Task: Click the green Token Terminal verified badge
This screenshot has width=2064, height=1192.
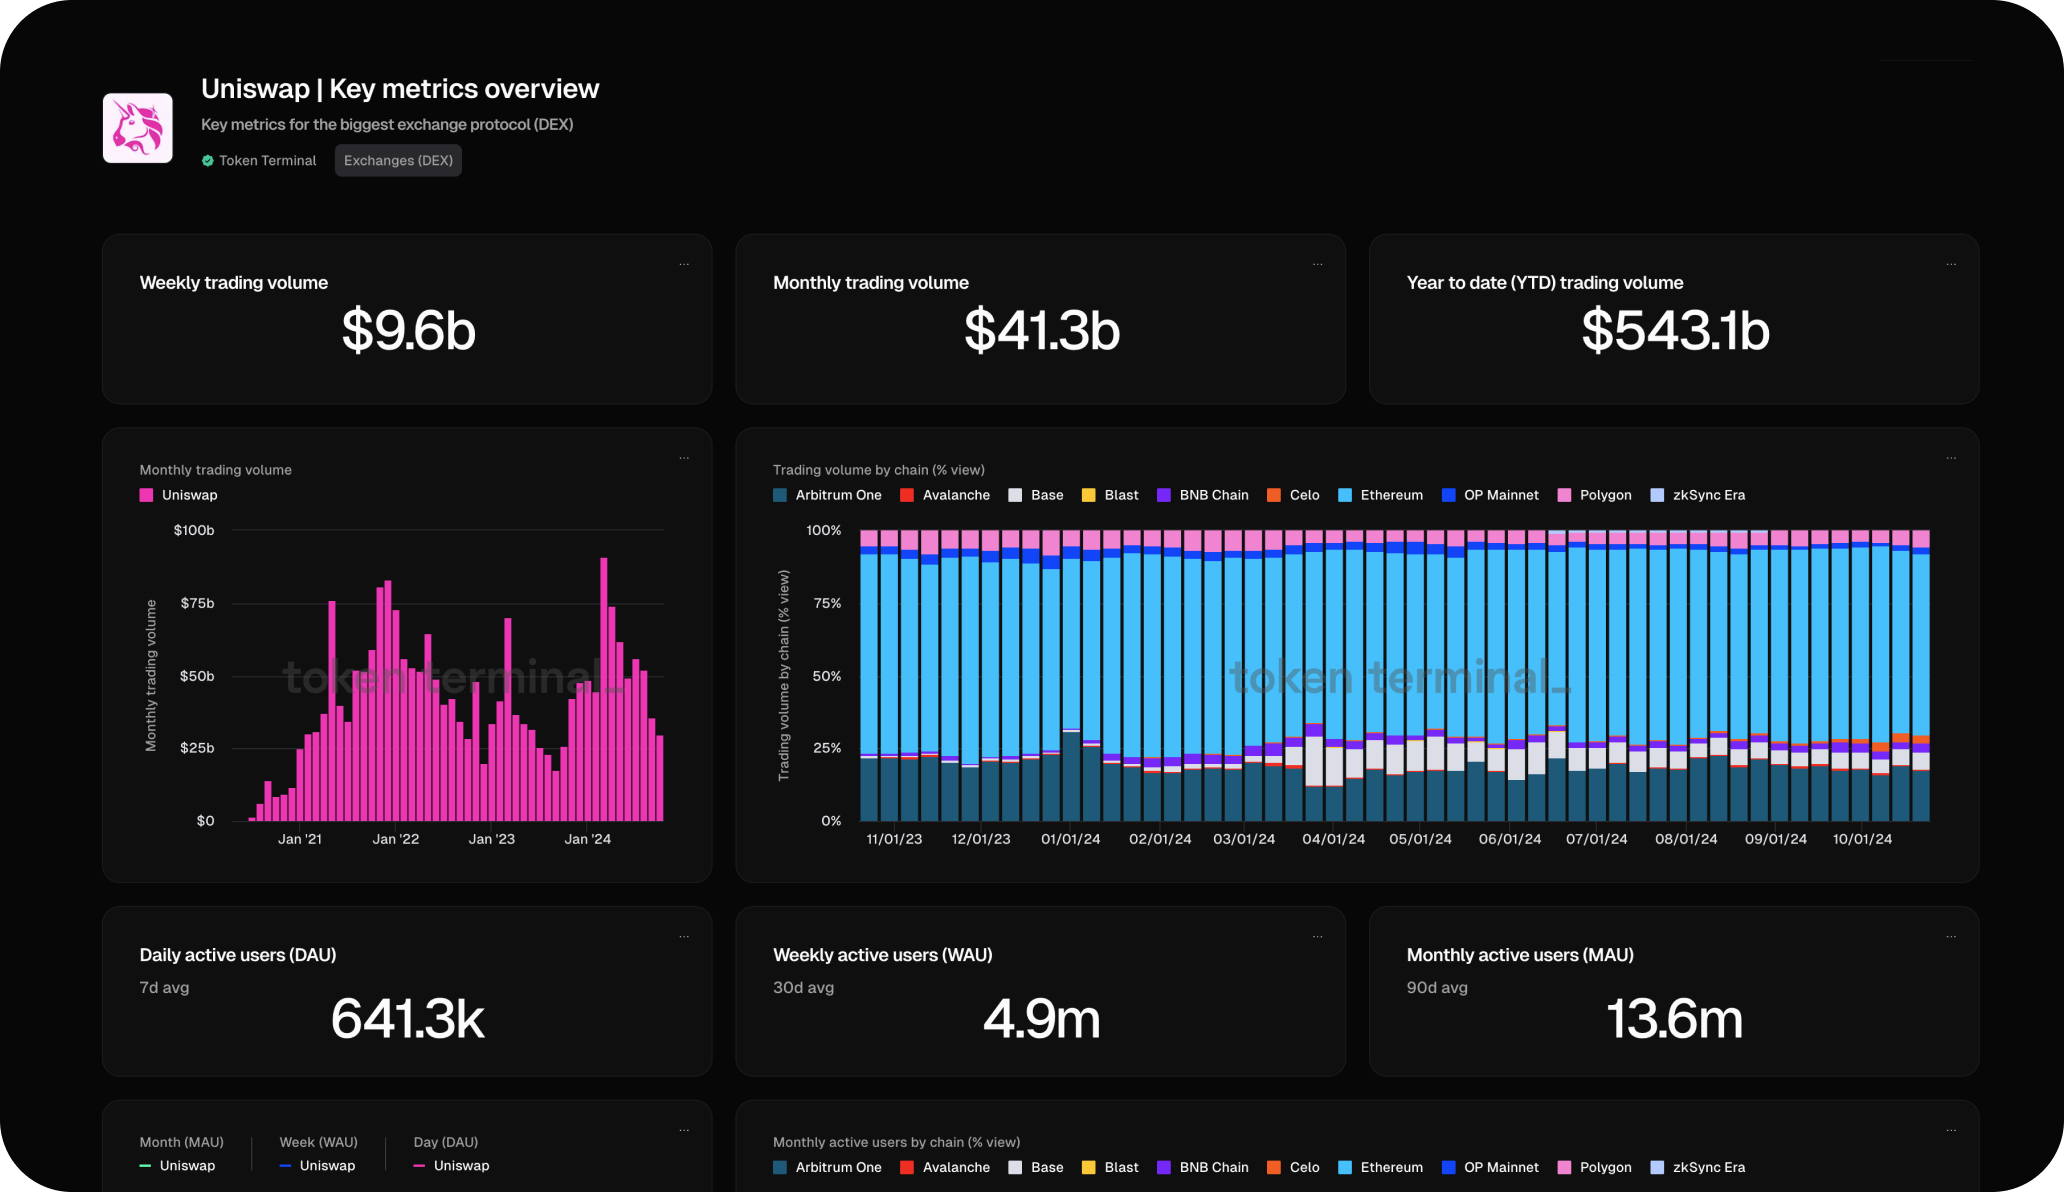Action: pos(208,161)
